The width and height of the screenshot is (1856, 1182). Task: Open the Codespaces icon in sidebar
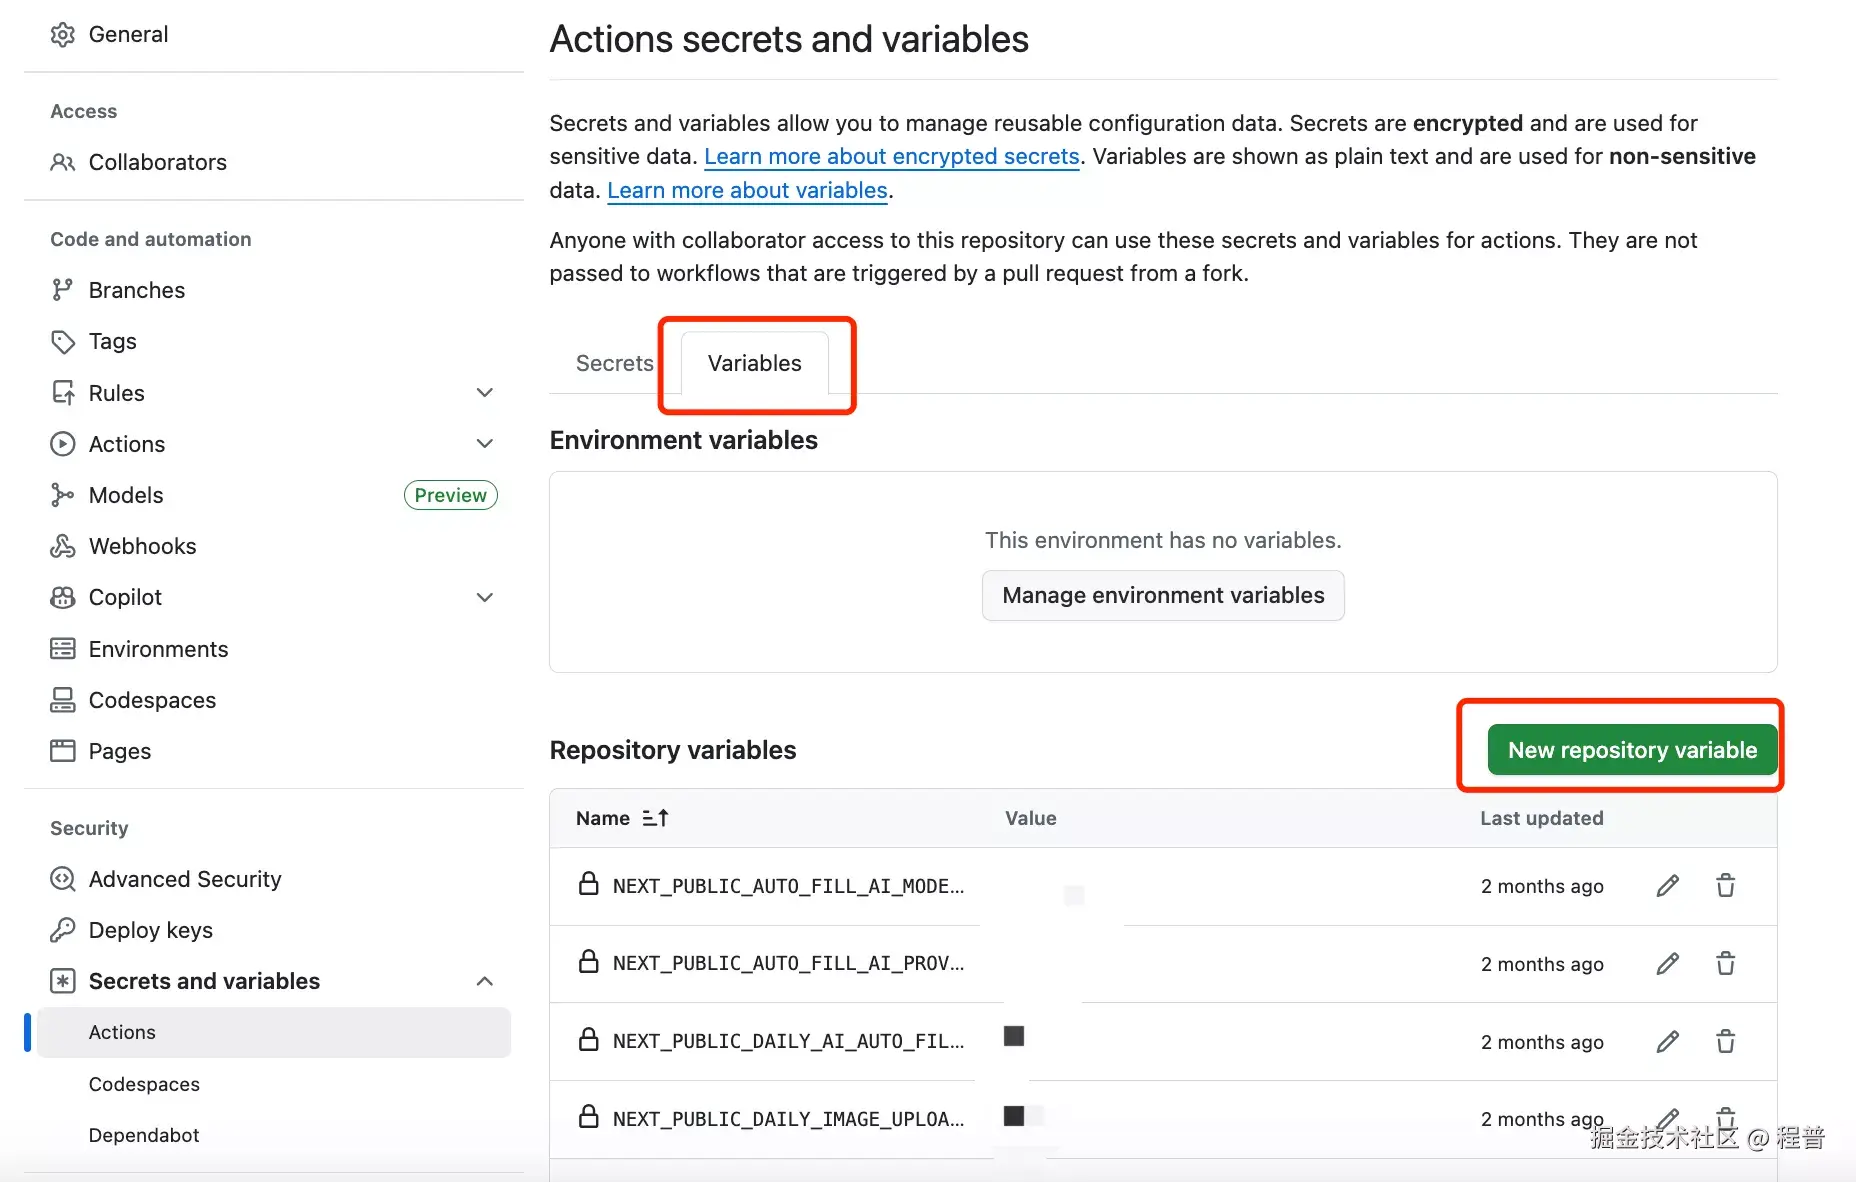coord(62,700)
